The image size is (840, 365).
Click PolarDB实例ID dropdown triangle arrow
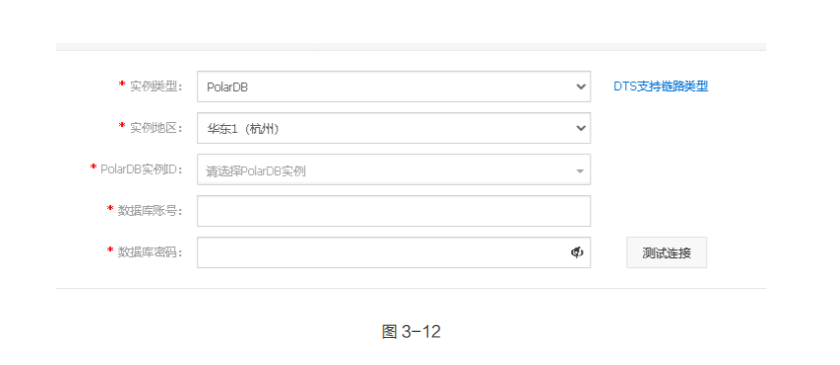[x=580, y=171]
